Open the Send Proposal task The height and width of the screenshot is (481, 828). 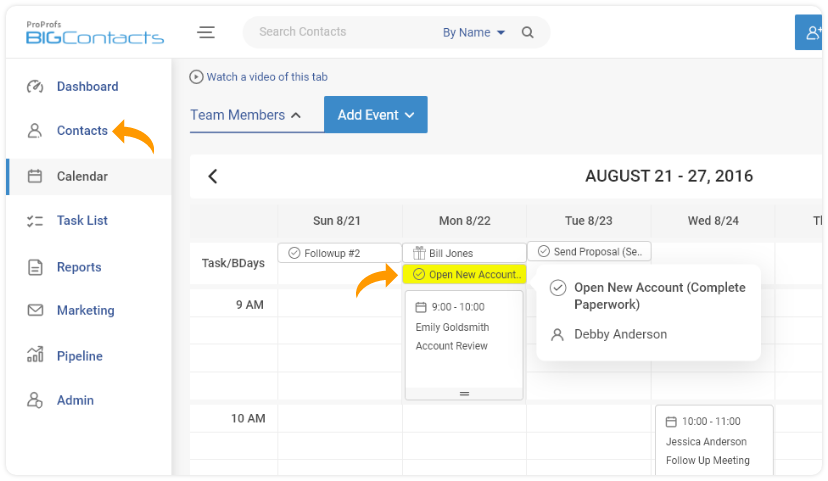pyautogui.click(x=589, y=251)
